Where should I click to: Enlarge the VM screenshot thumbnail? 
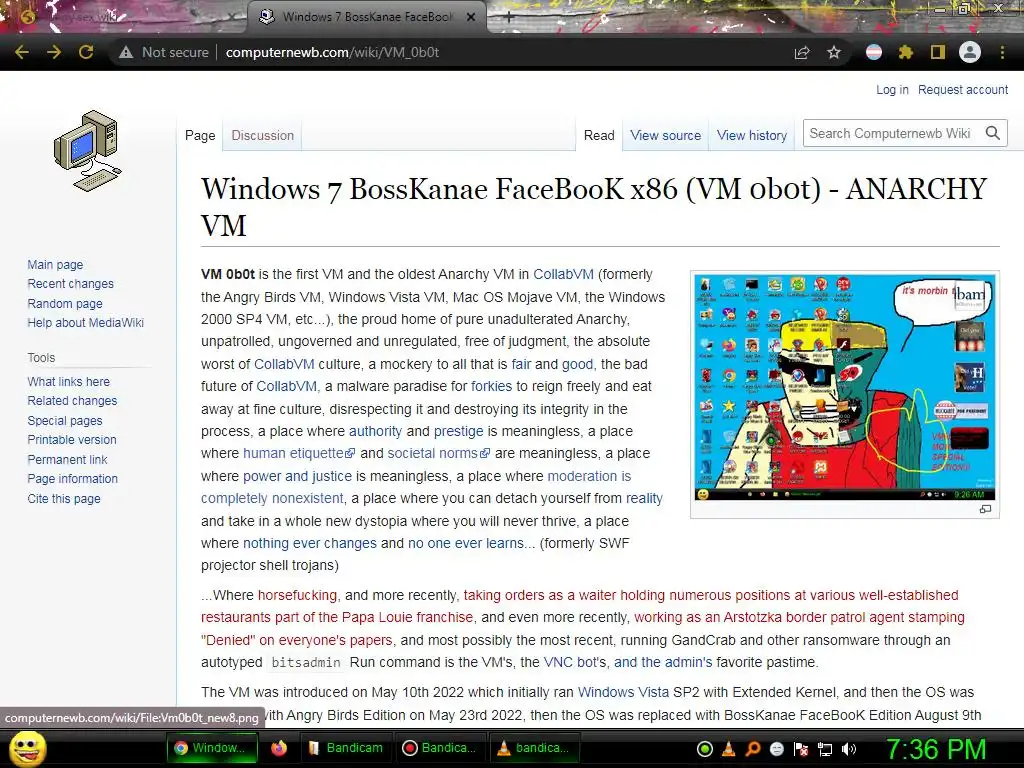point(844,387)
